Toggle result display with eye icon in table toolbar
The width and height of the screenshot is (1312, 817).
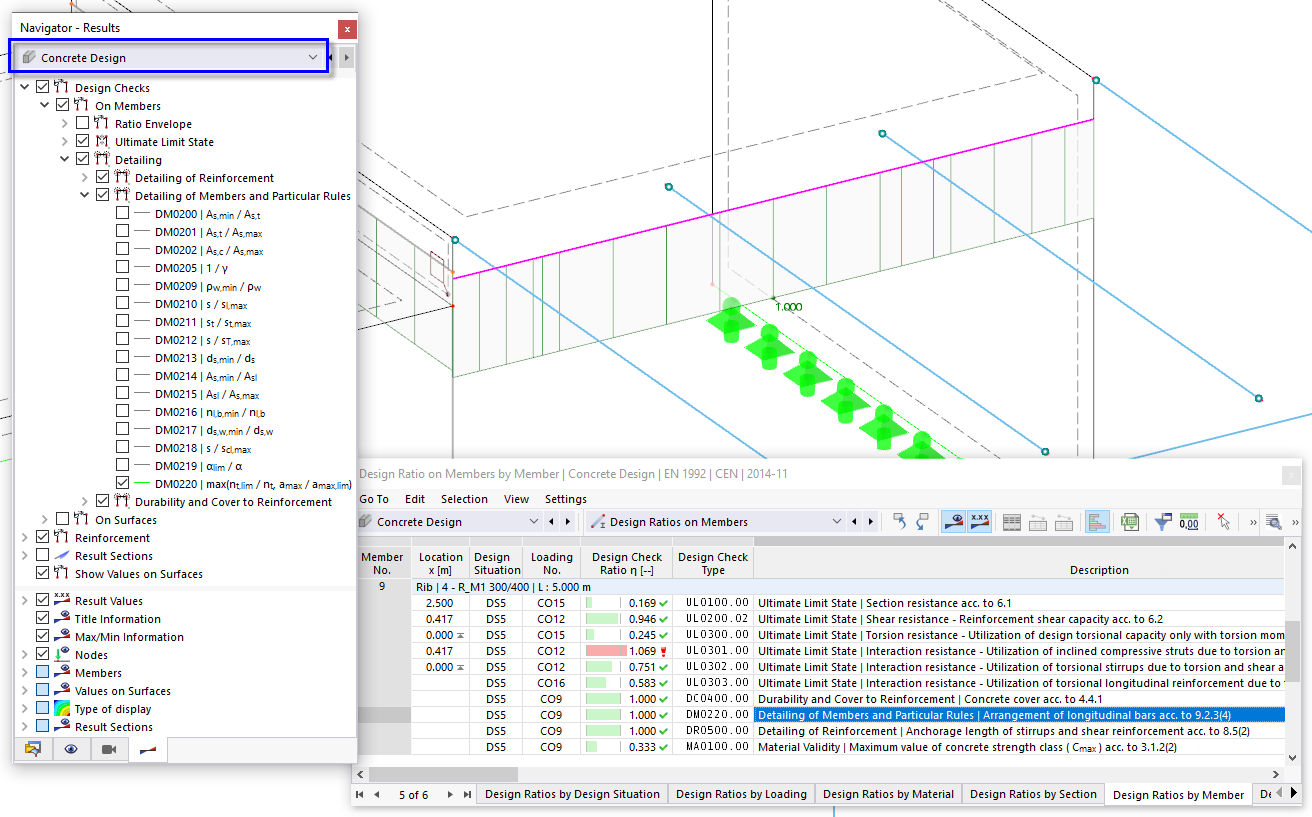tap(954, 521)
